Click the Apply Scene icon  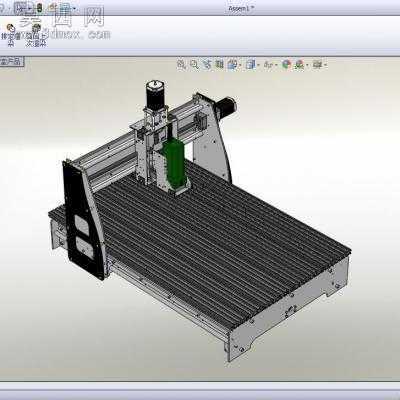tap(299, 64)
